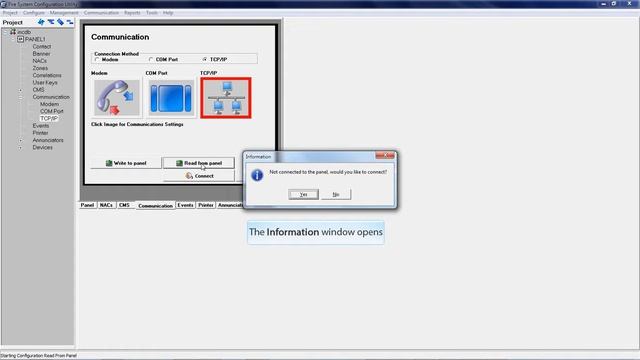Select CMS in the project tree
Screen dimensions: 640x360
click(x=38, y=90)
